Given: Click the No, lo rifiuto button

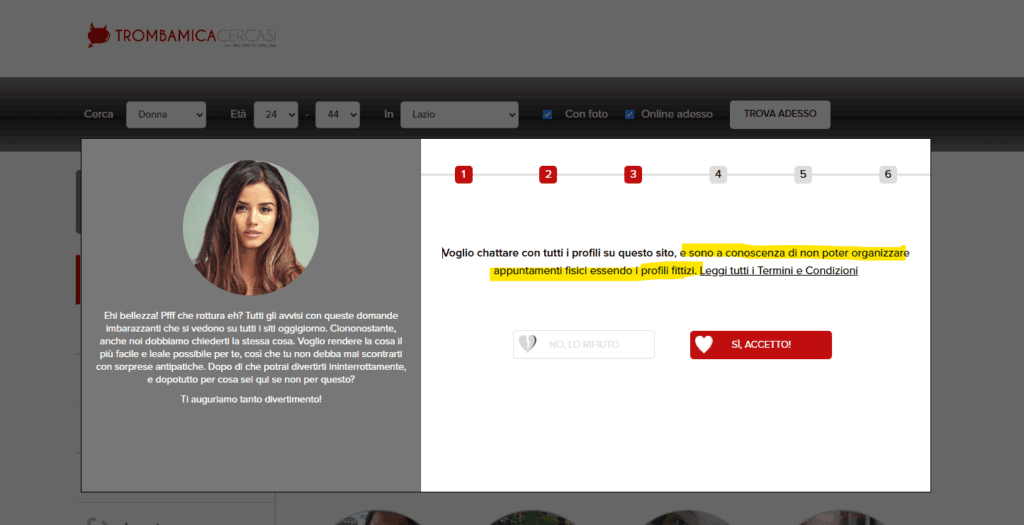Looking at the screenshot, I should [584, 344].
